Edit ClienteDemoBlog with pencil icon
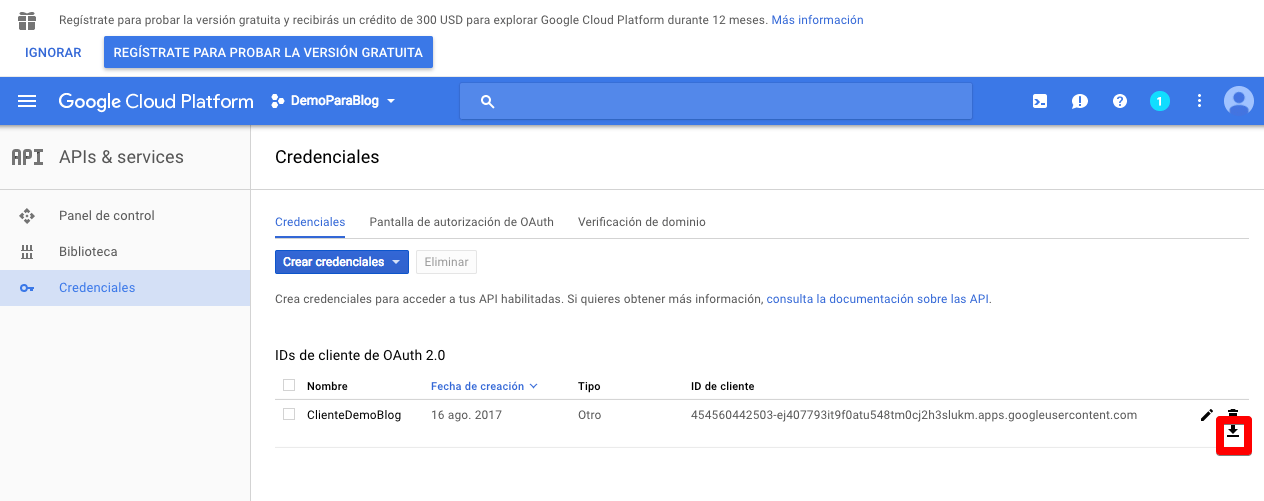Viewport: 1264px width, 501px height. click(x=1207, y=415)
